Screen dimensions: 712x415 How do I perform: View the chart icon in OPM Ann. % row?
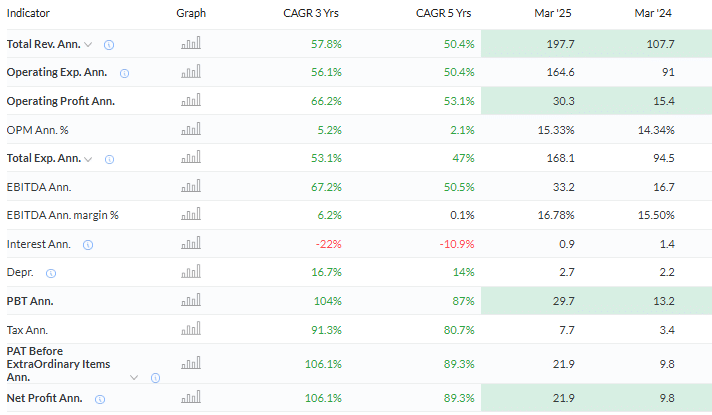[190, 130]
